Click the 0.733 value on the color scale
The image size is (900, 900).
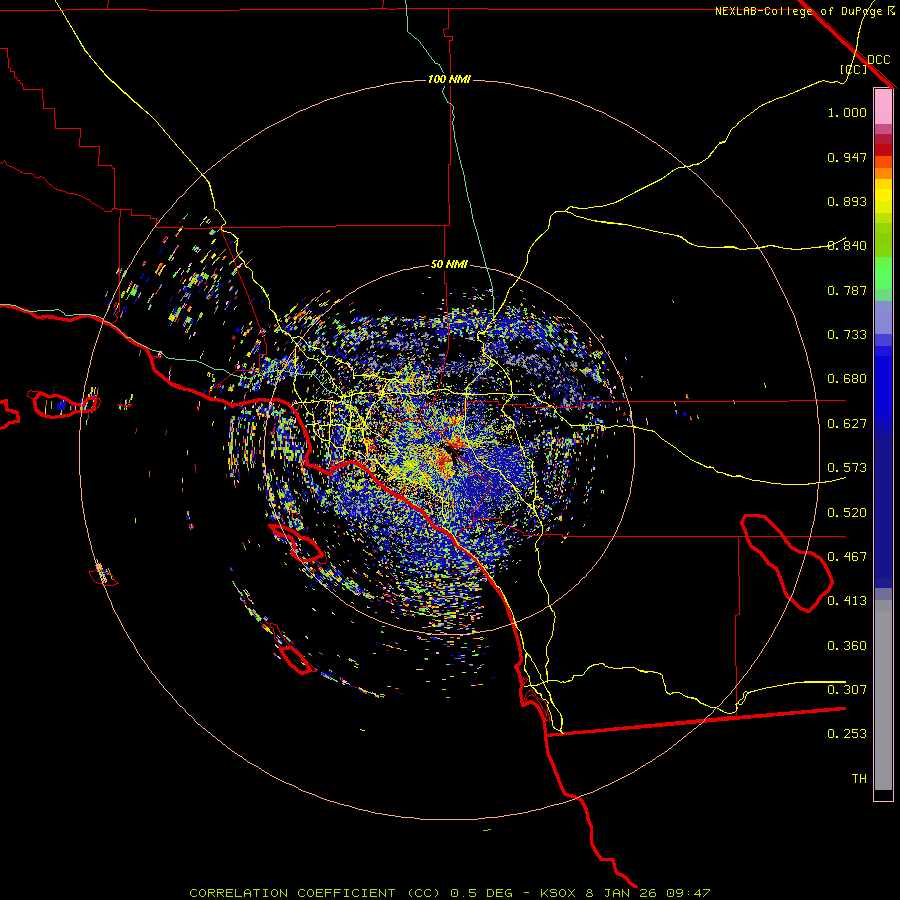pos(847,335)
